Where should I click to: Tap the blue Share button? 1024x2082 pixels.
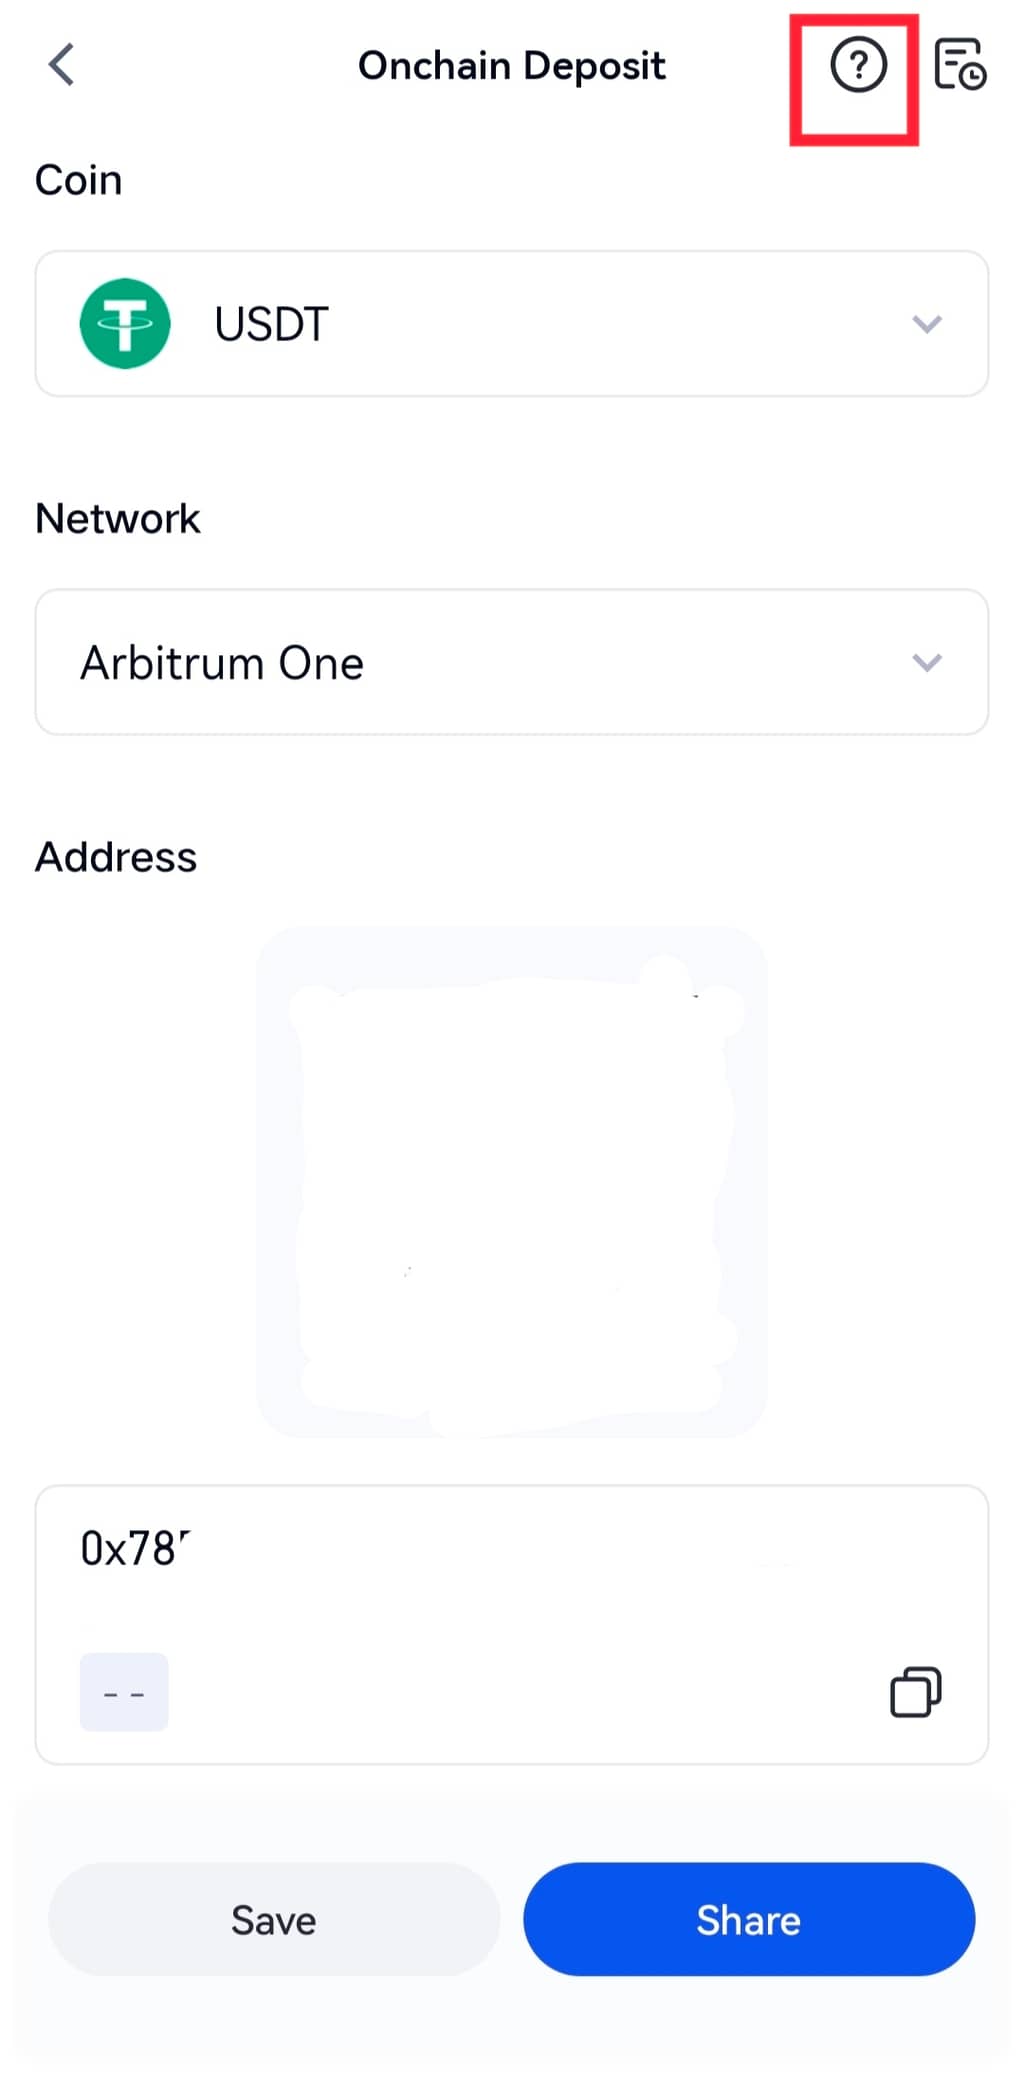749,1919
